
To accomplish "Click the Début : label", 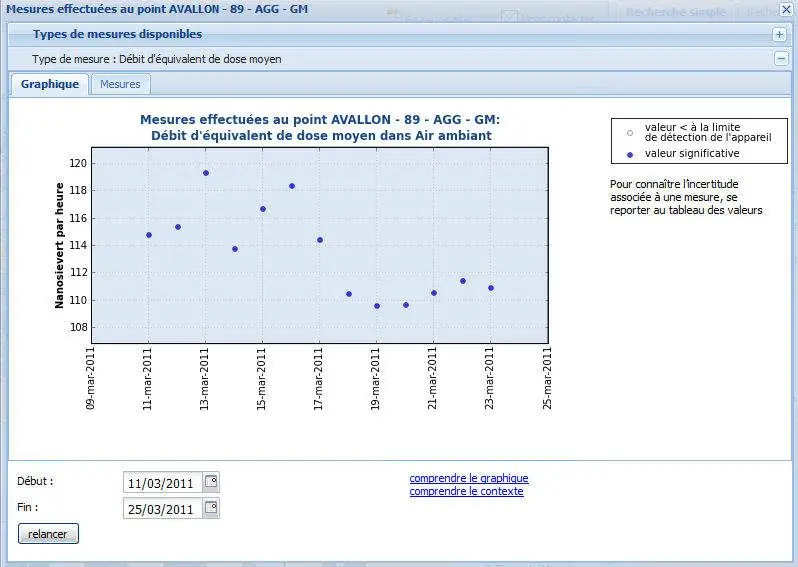I will tap(35, 481).
